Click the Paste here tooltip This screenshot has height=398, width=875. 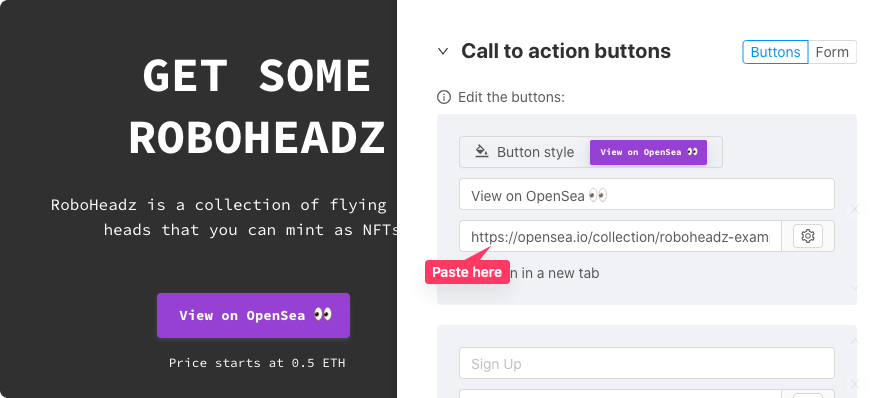[x=467, y=272]
